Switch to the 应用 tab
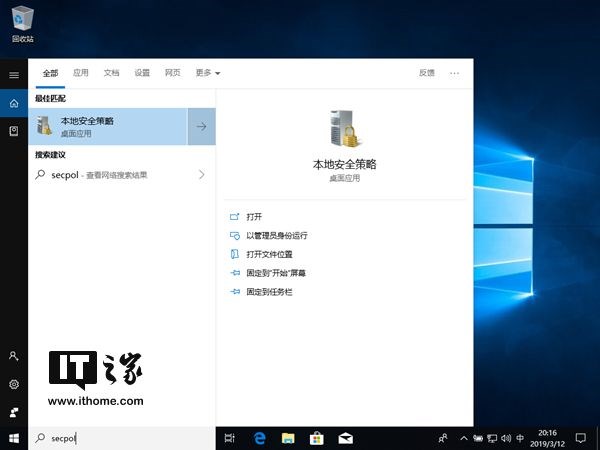Viewport: 600px width, 450px height. pos(81,73)
